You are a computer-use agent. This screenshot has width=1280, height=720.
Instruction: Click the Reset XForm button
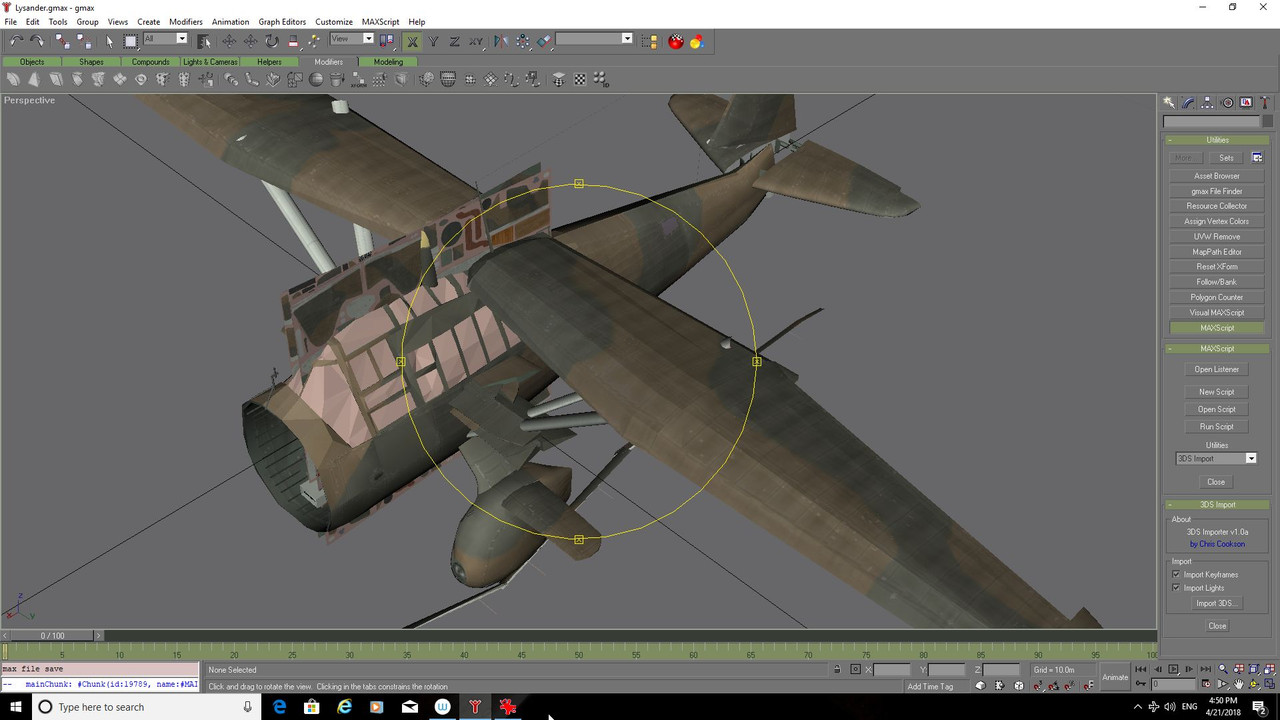click(1217, 267)
